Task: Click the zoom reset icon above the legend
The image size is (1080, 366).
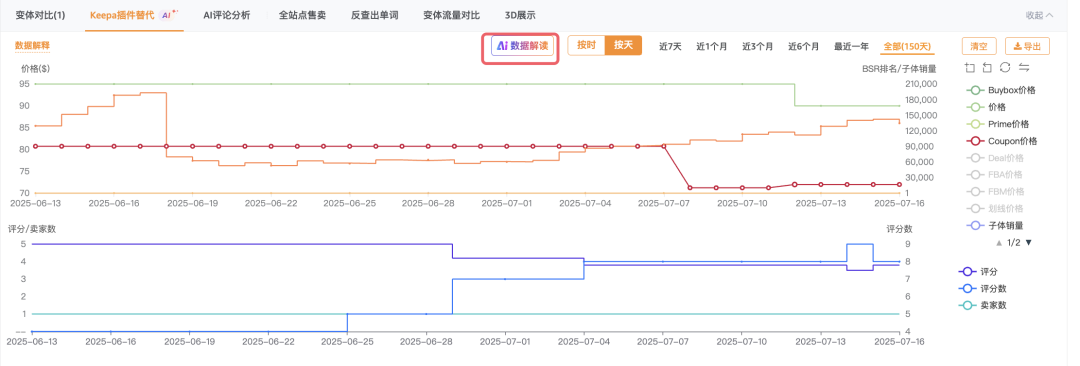Action: tap(987, 68)
